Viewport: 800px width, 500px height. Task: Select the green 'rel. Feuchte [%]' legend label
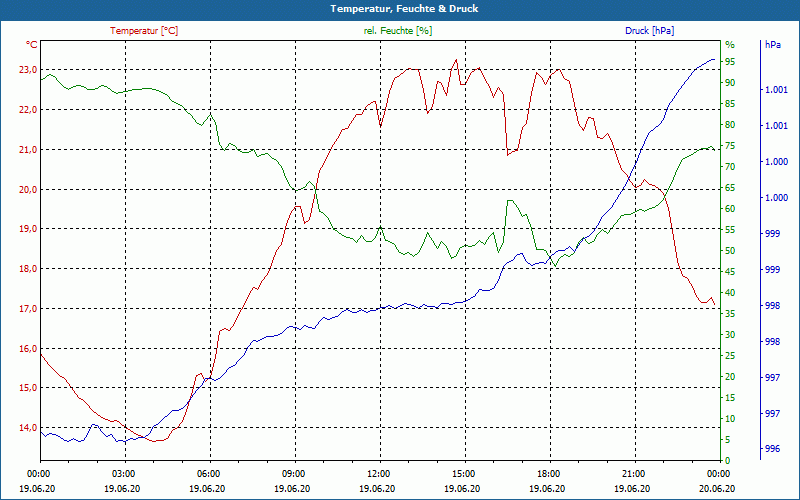(397, 31)
